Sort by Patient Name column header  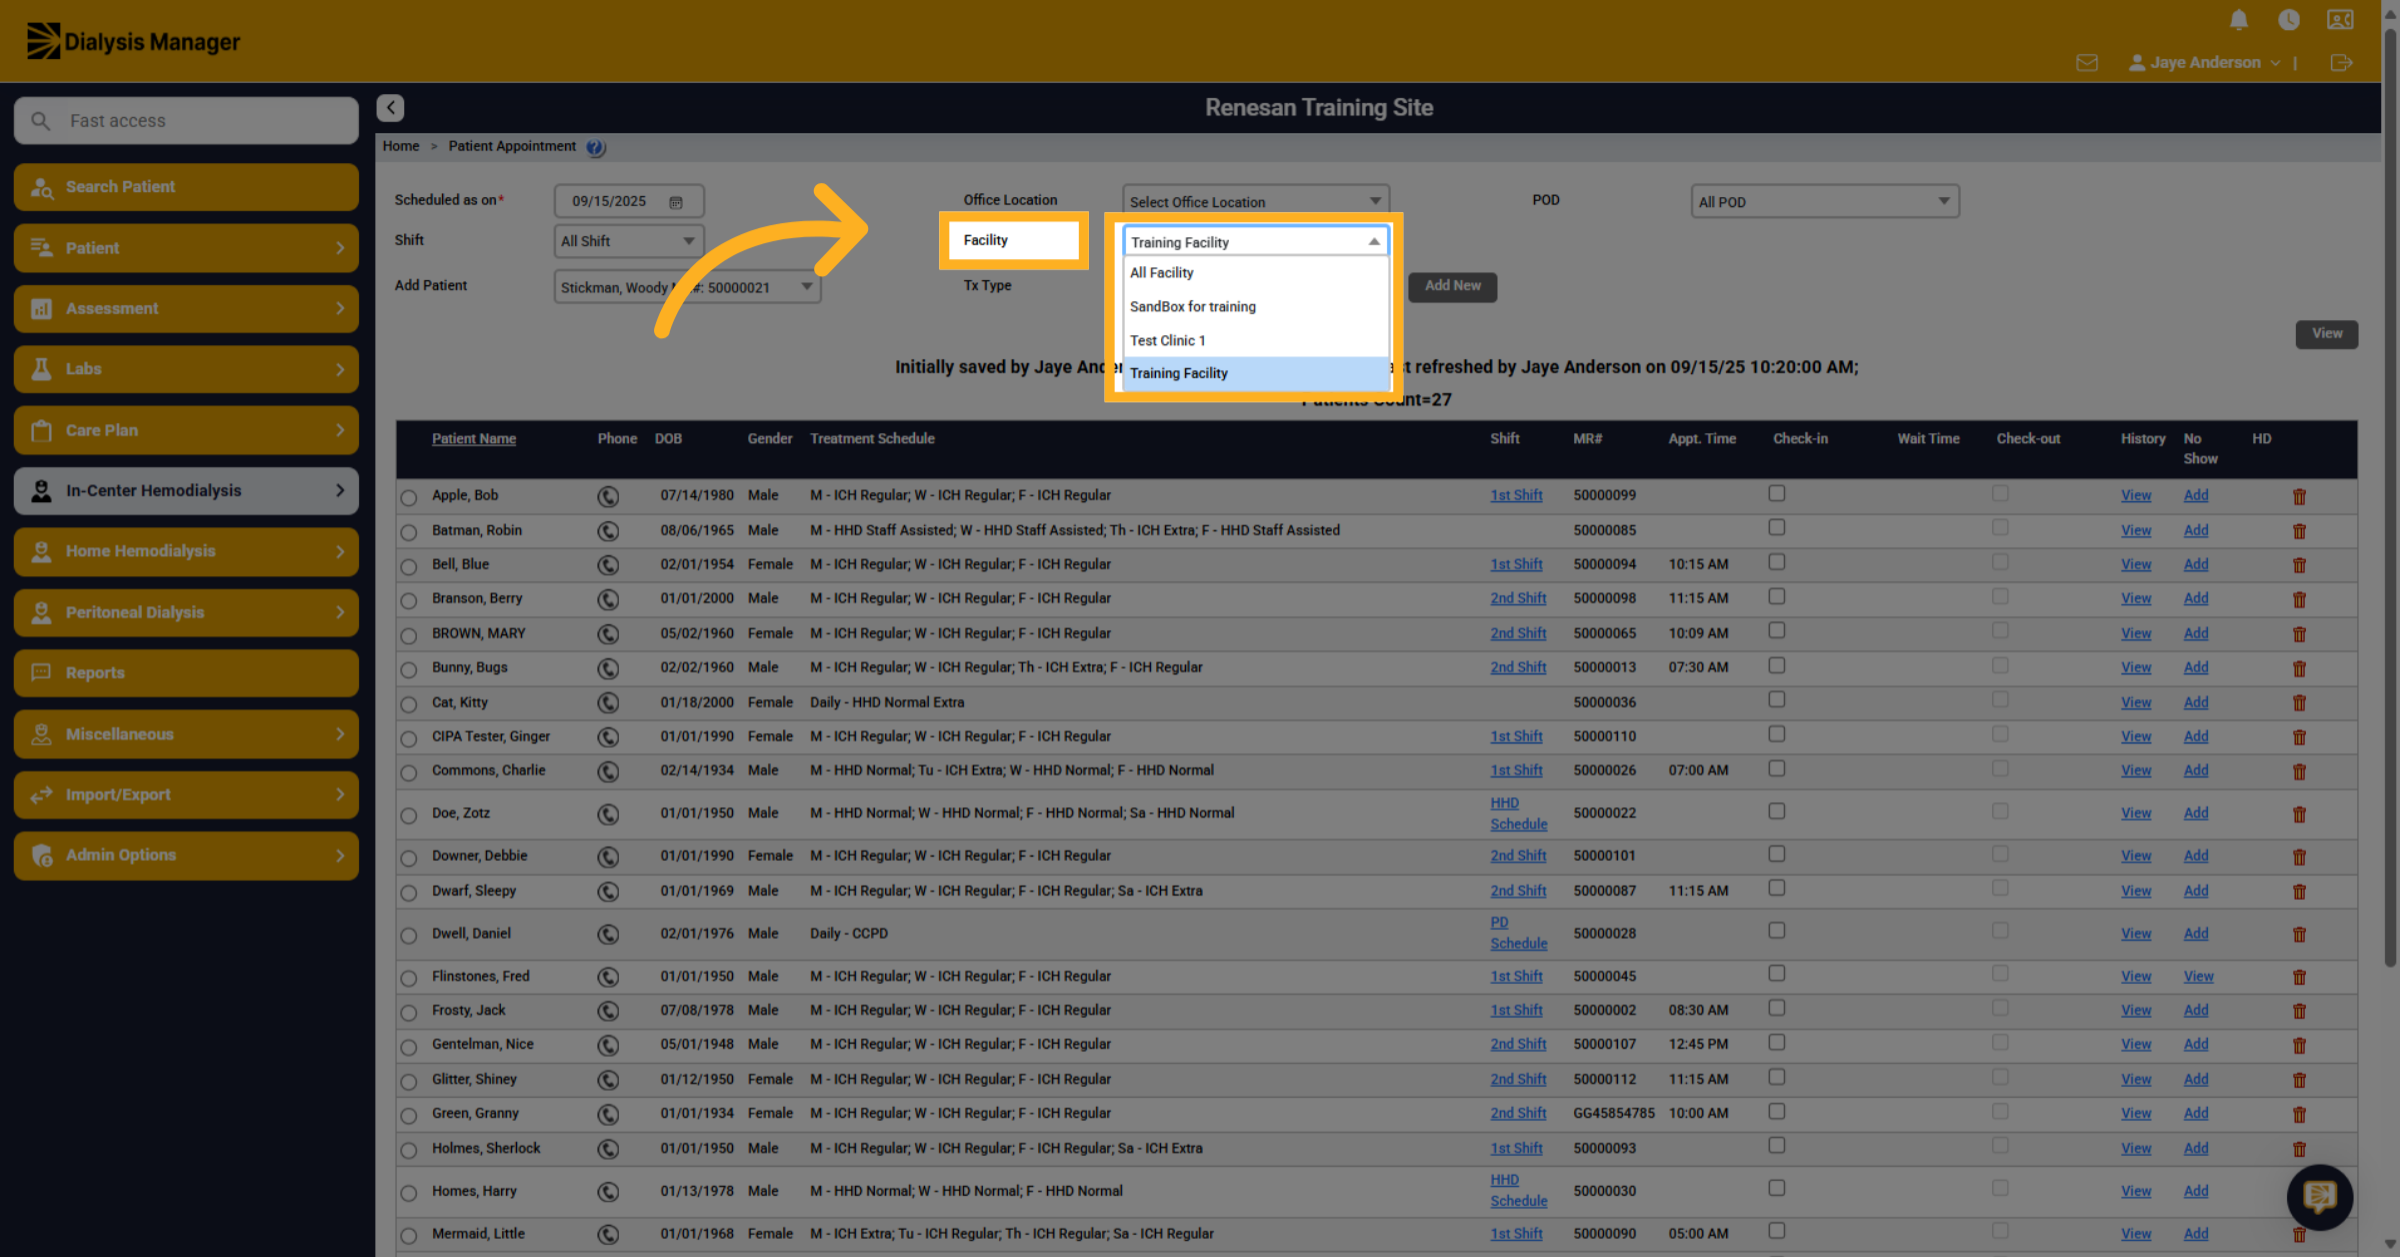pos(473,438)
